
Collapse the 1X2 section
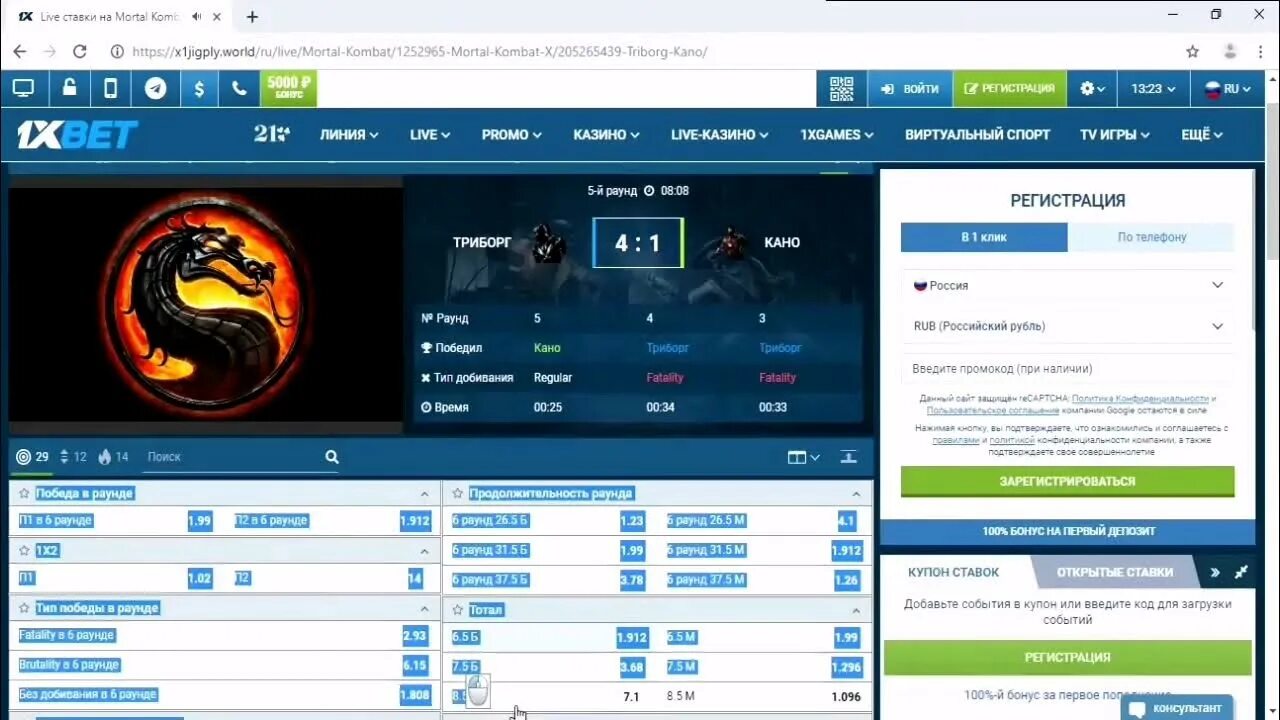424,551
